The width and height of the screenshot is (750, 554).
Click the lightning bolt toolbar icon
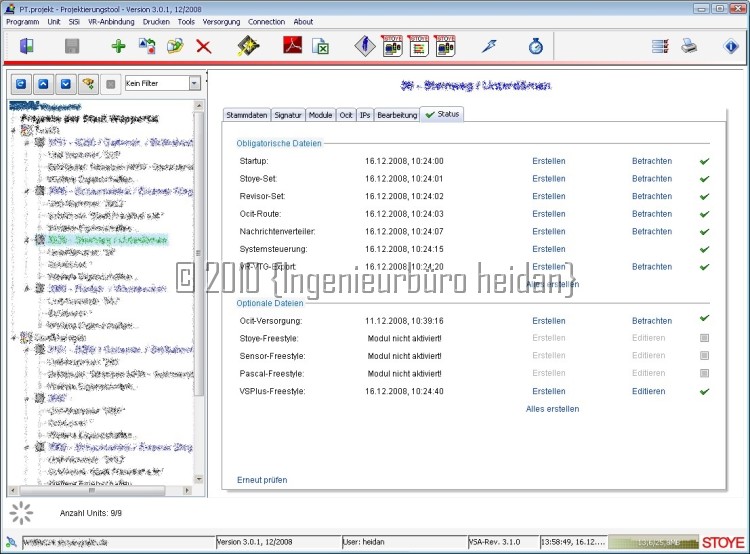pos(488,47)
